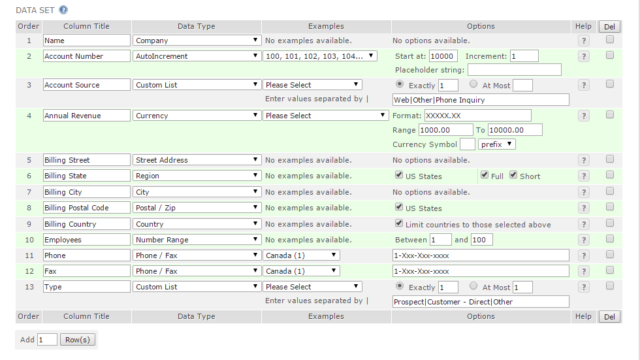This screenshot has width=640, height=360.
Task: Click the help icon for Billing Street row
Action: coord(584,160)
